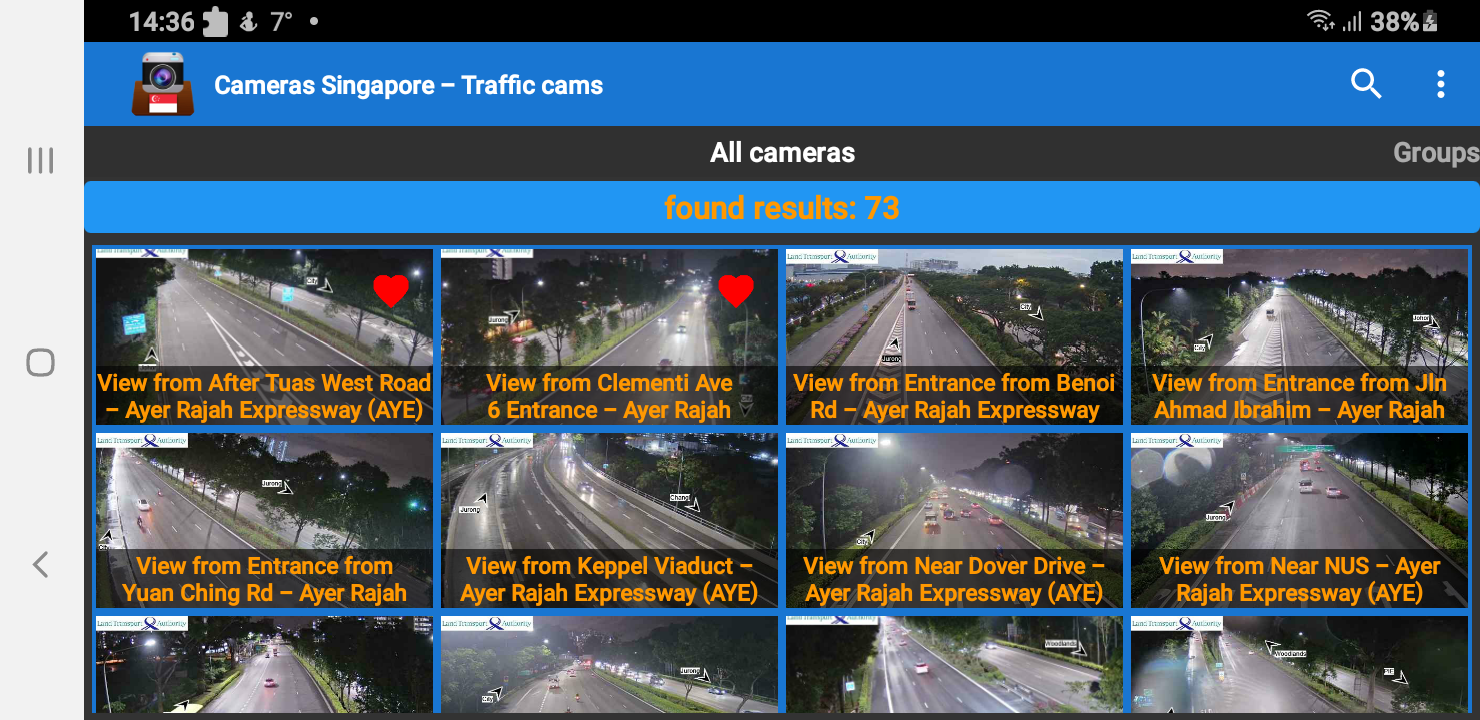This screenshot has height=720, width=1480.
Task: Open the Entrance from Jln Ahmad Ibrahim camera
Action: click(x=1299, y=337)
